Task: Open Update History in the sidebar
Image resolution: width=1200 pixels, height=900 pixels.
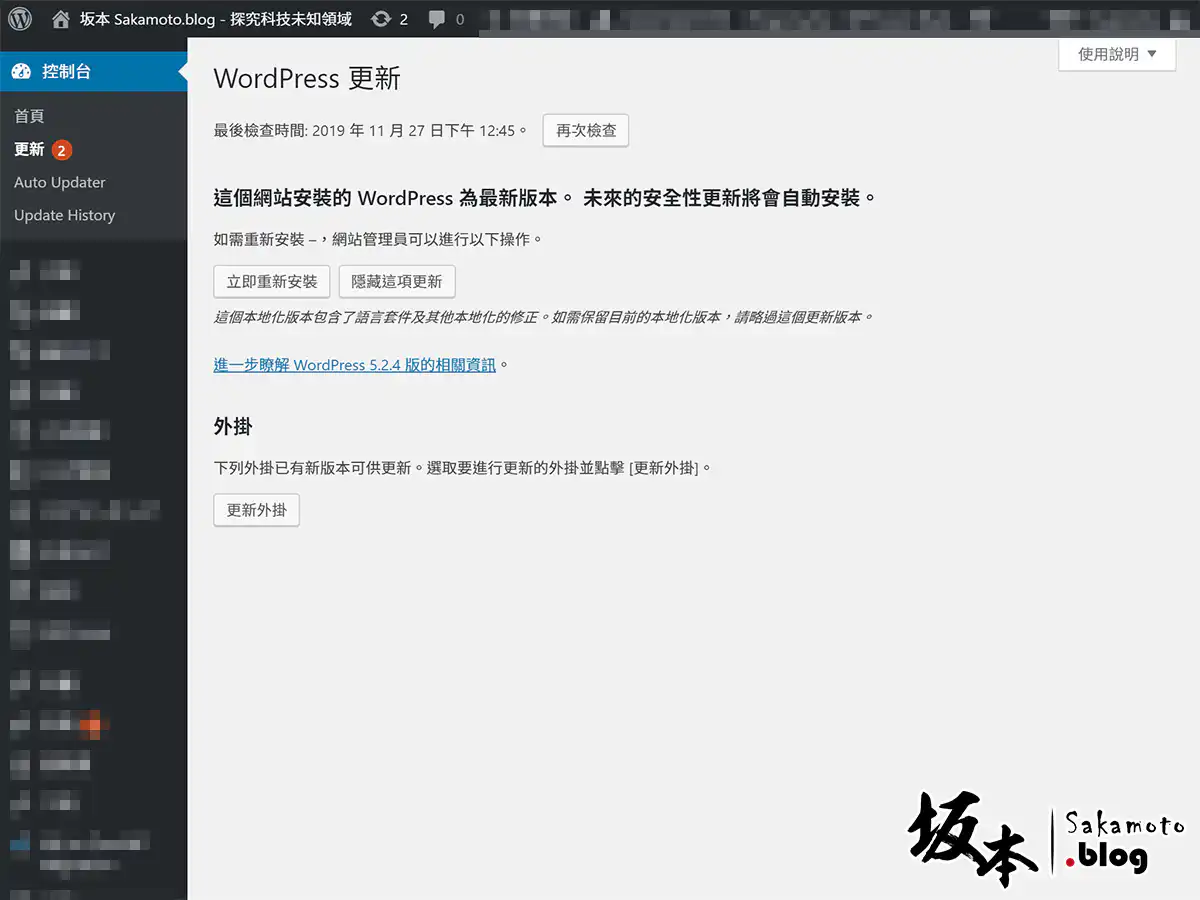Action: 64,215
